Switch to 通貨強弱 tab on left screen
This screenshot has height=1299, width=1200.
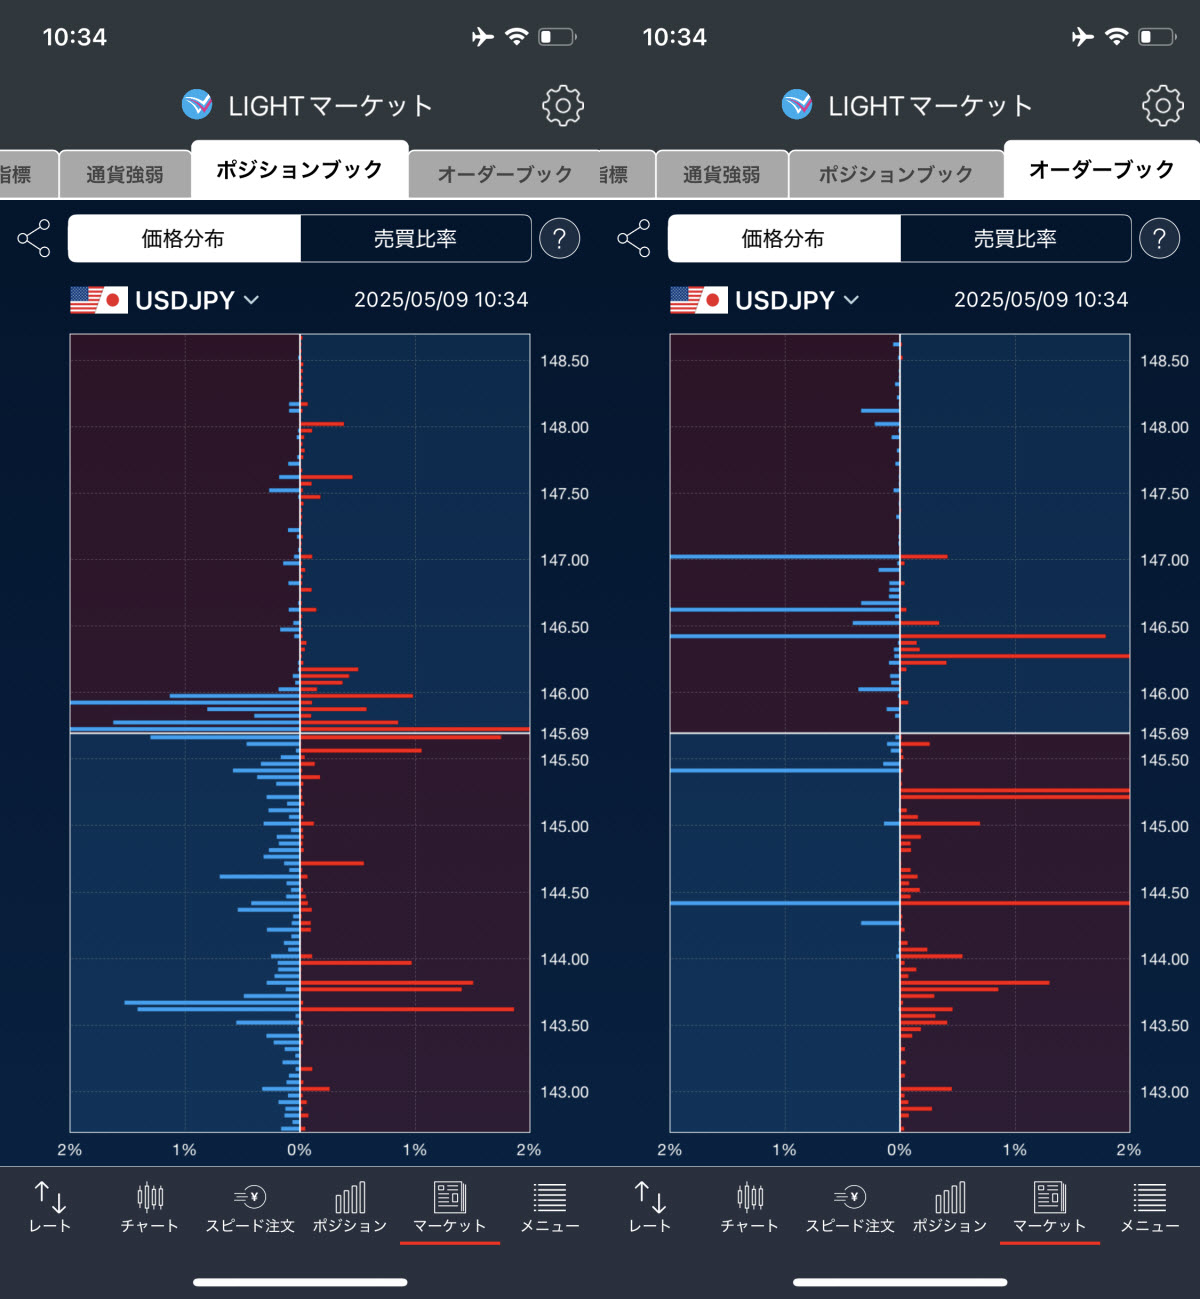pyautogui.click(x=125, y=174)
